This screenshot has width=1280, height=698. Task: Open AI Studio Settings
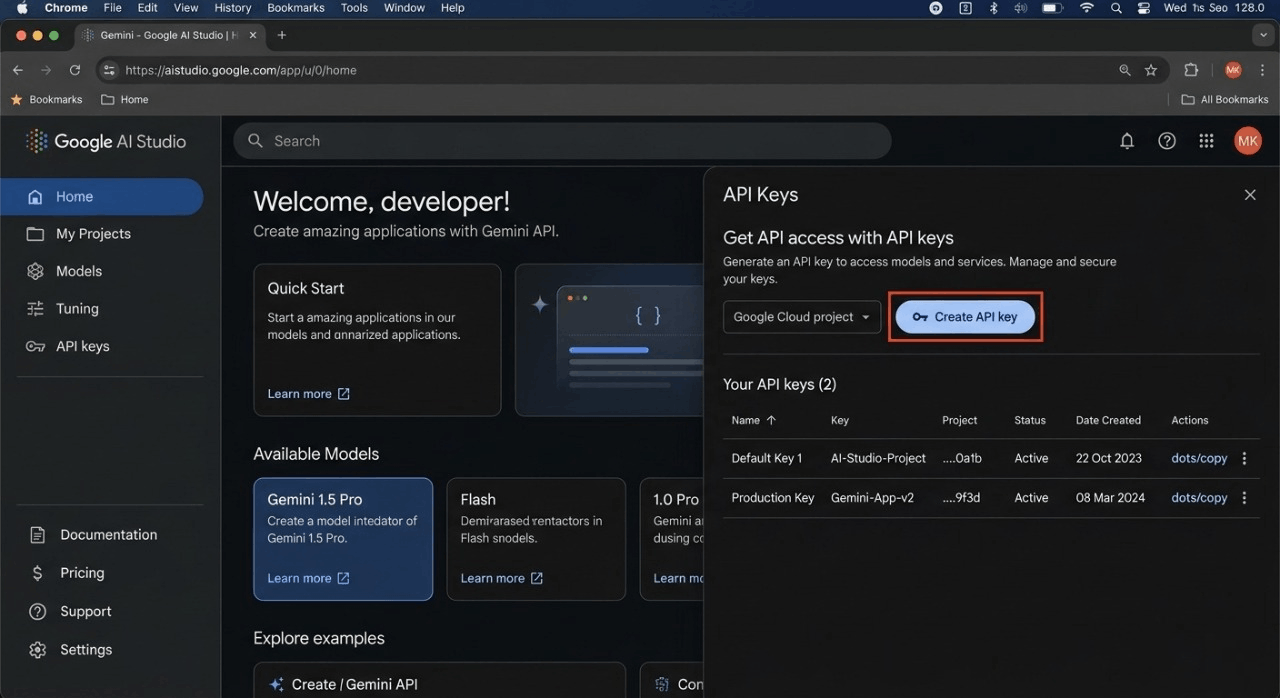point(86,649)
